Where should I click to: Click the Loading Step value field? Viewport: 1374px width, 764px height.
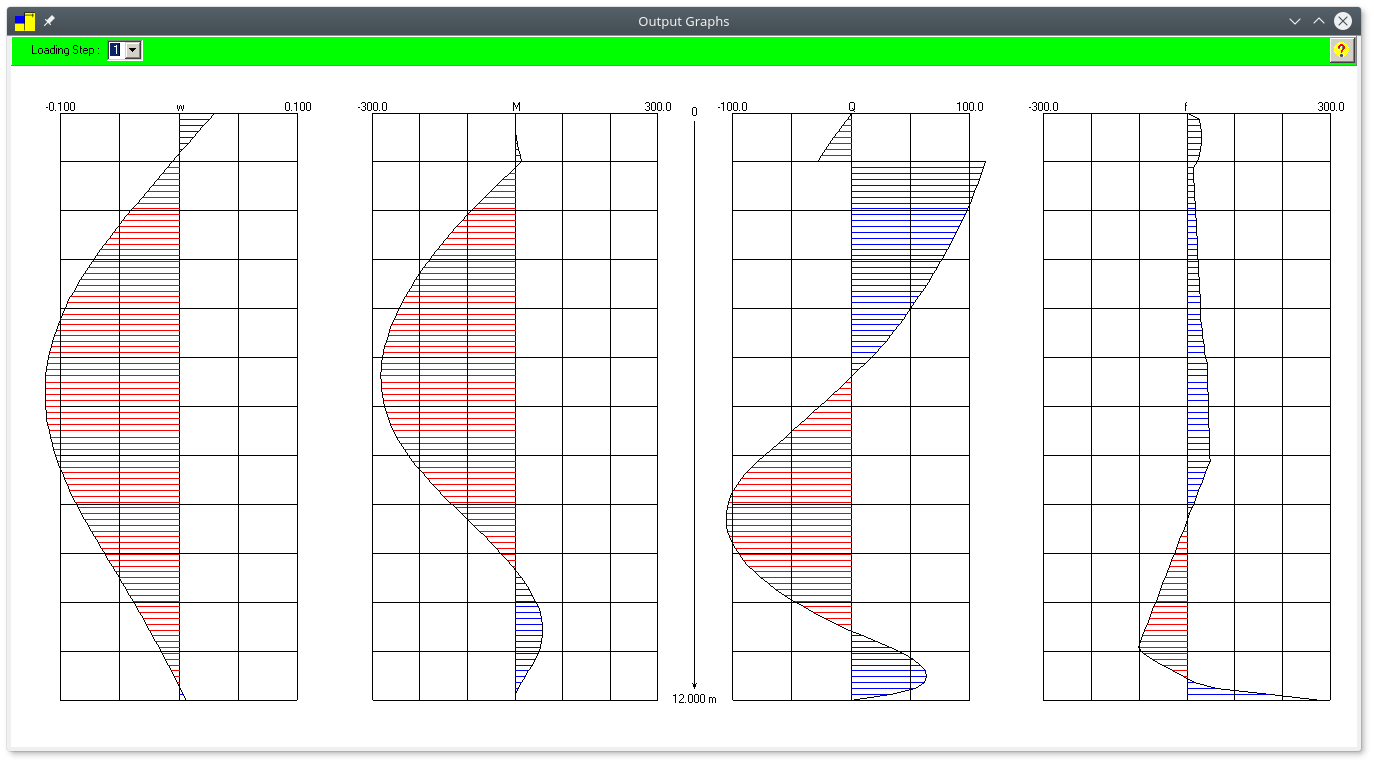point(116,50)
